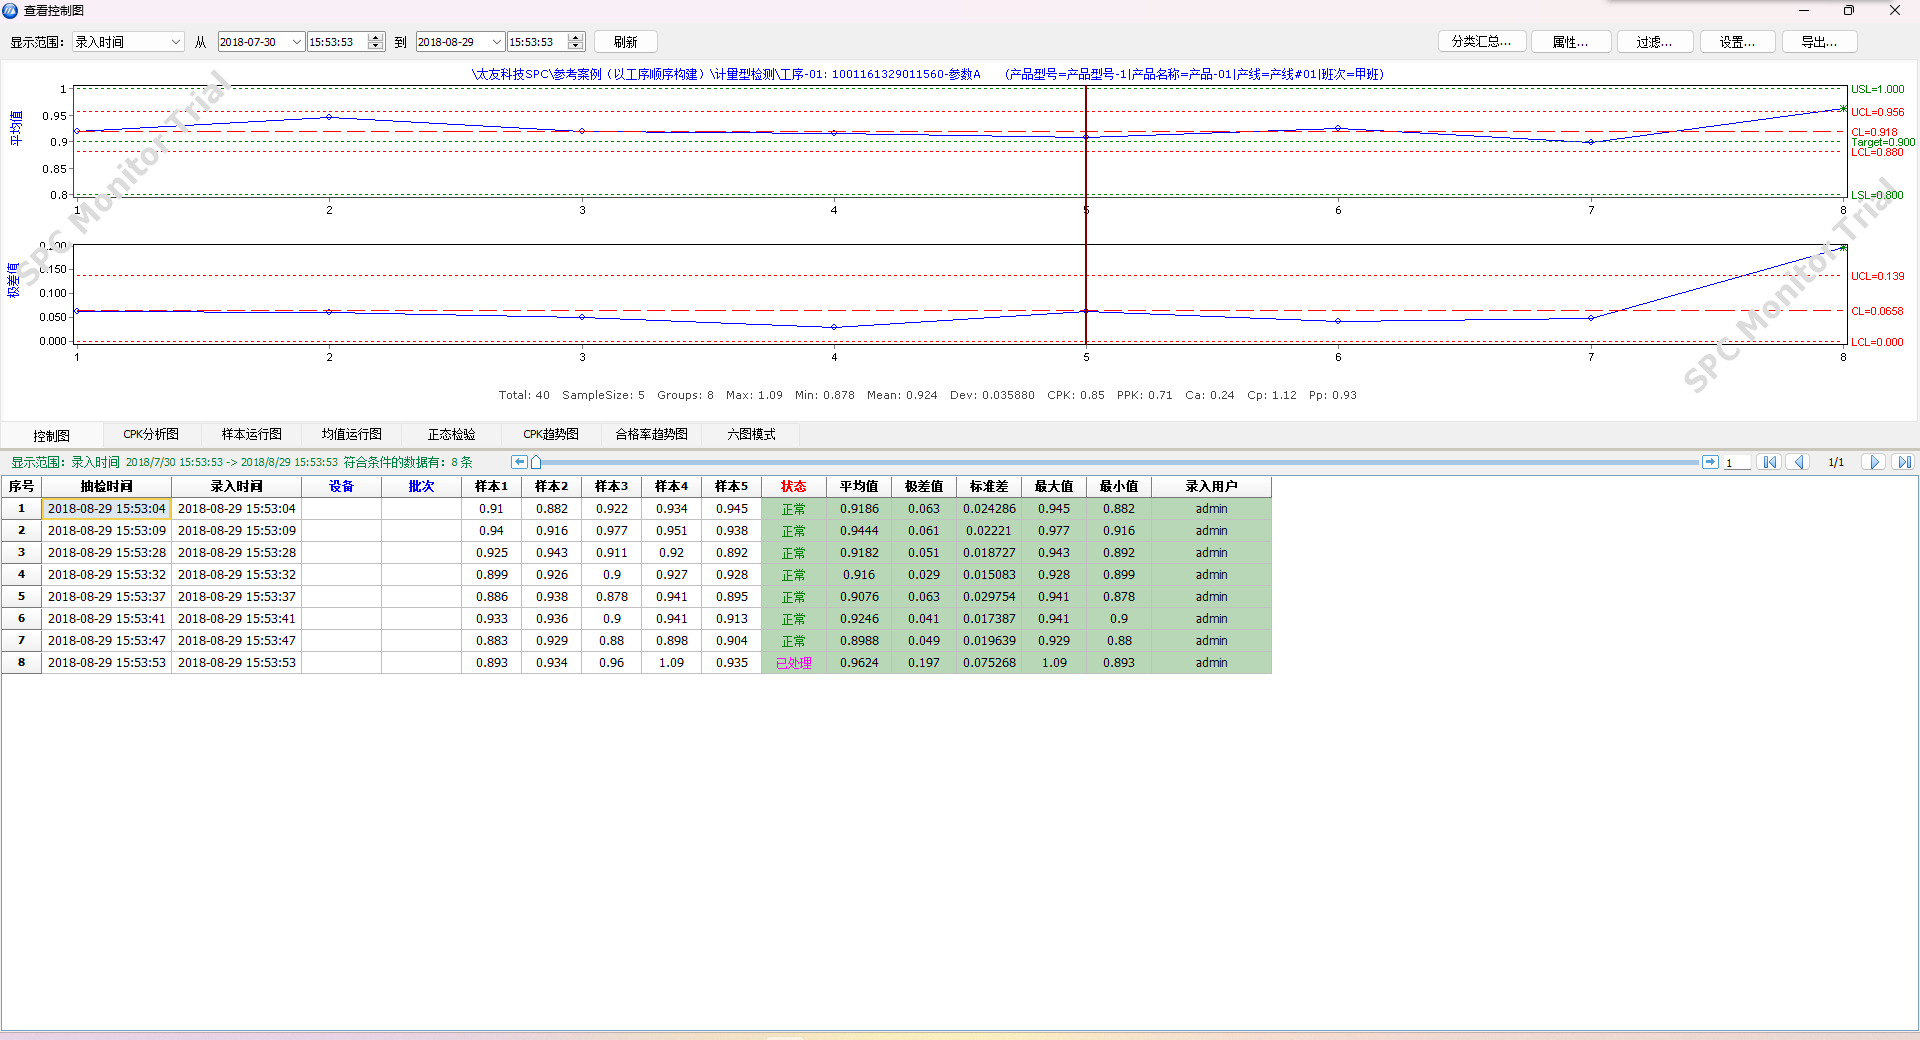The height and width of the screenshot is (1040, 1920).
Task: Increase the start time with spinner arrows
Action: [x=376, y=38]
